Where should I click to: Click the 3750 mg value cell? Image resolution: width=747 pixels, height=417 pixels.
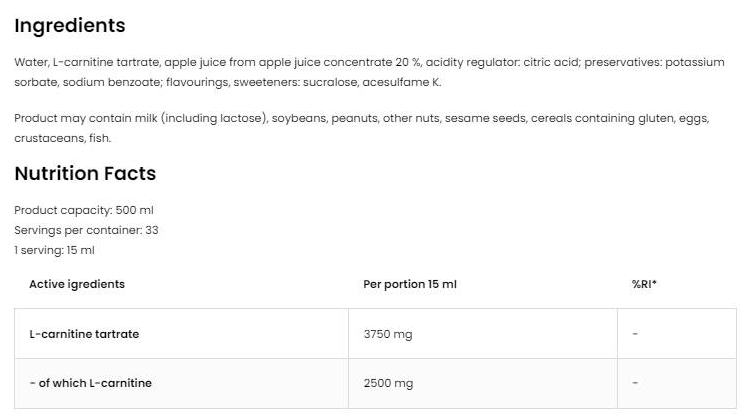(388, 334)
